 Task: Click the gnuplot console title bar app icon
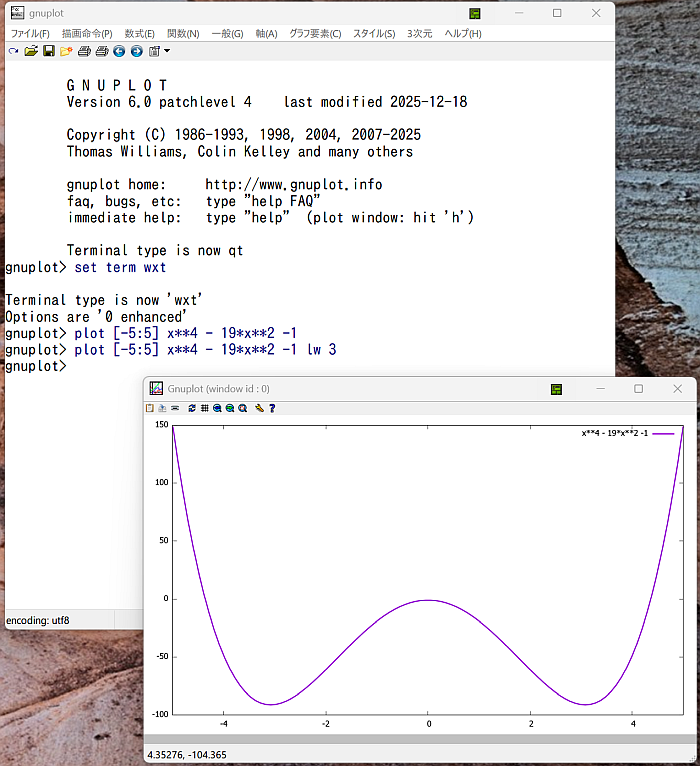(x=18, y=13)
